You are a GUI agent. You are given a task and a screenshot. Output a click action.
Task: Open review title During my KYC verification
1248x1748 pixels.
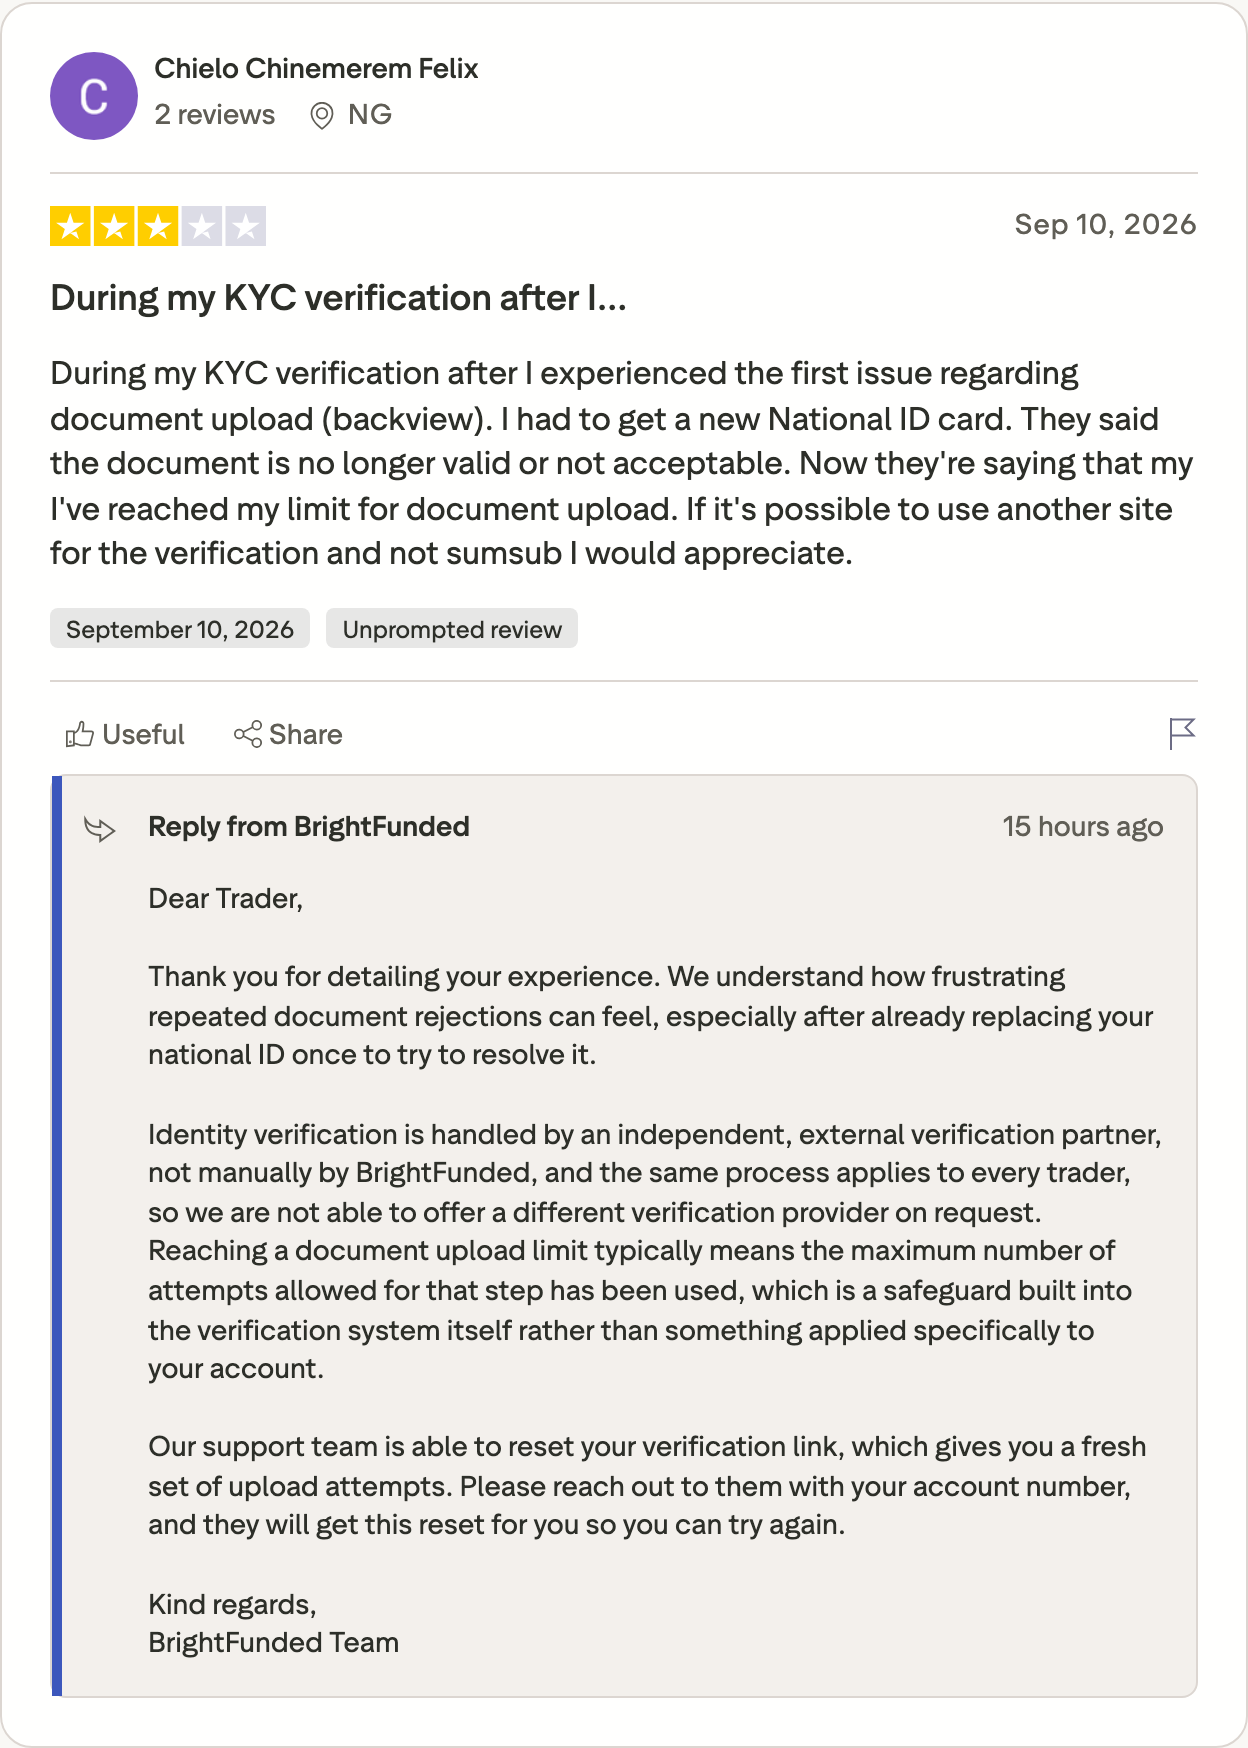click(339, 298)
